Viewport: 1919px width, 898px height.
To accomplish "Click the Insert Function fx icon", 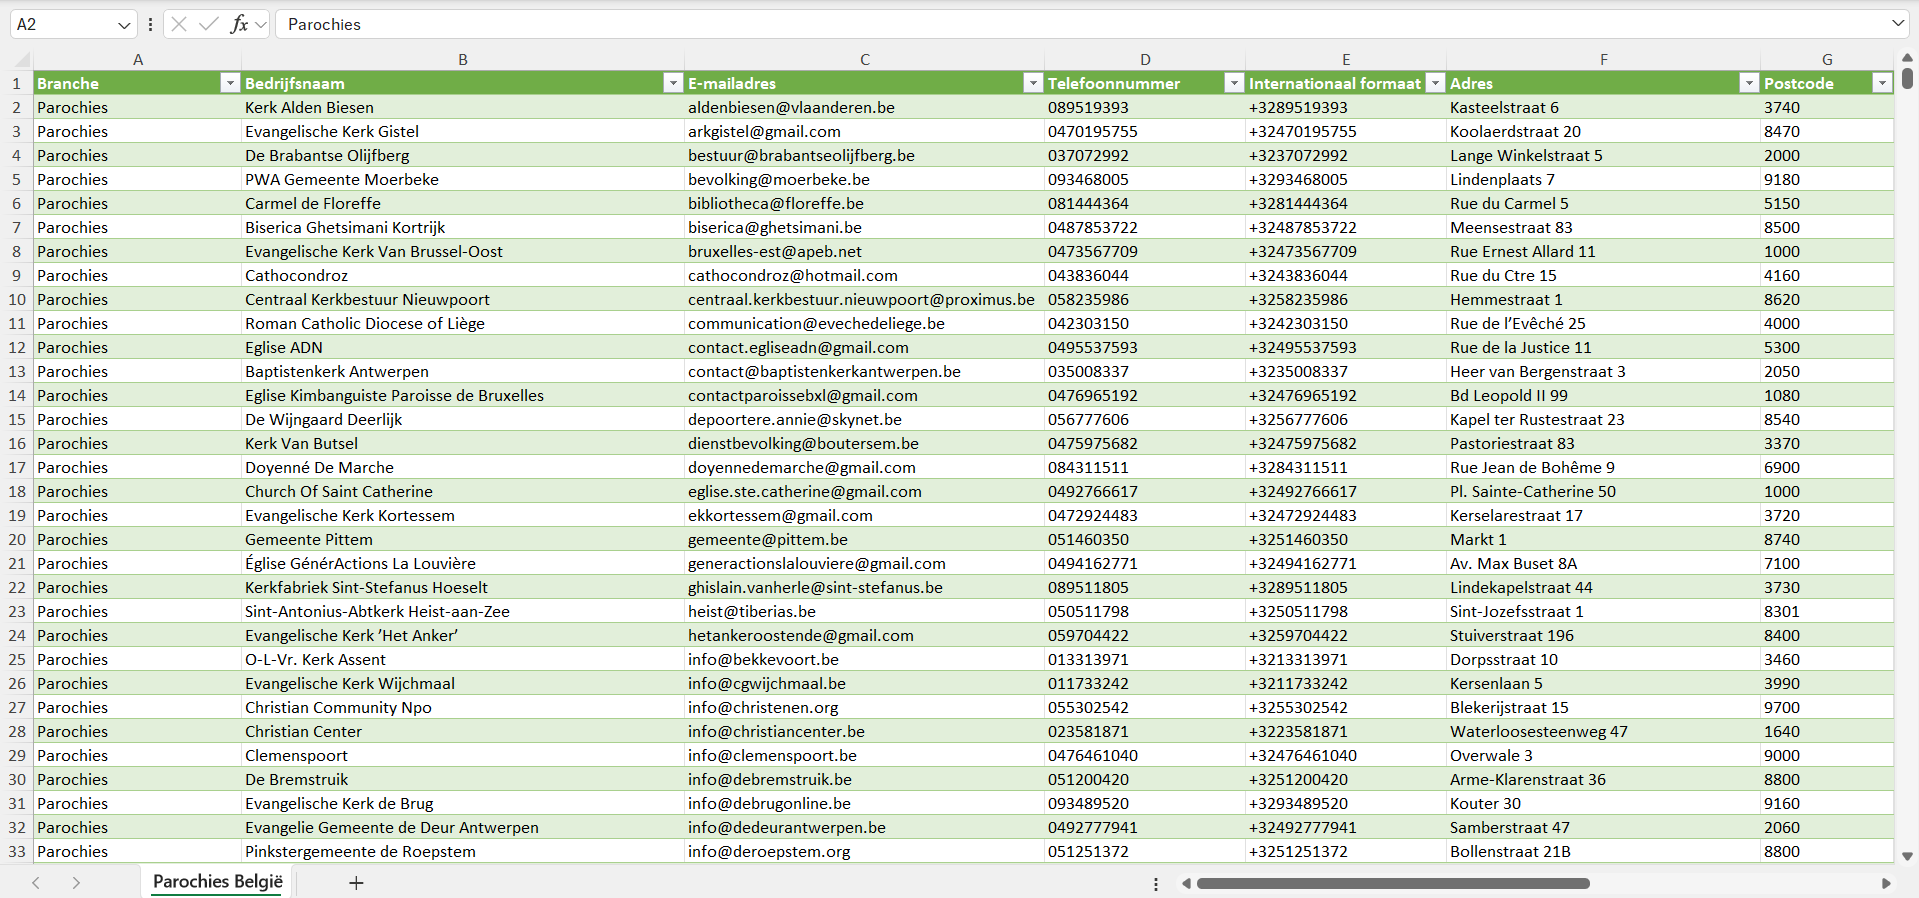I will 239,24.
